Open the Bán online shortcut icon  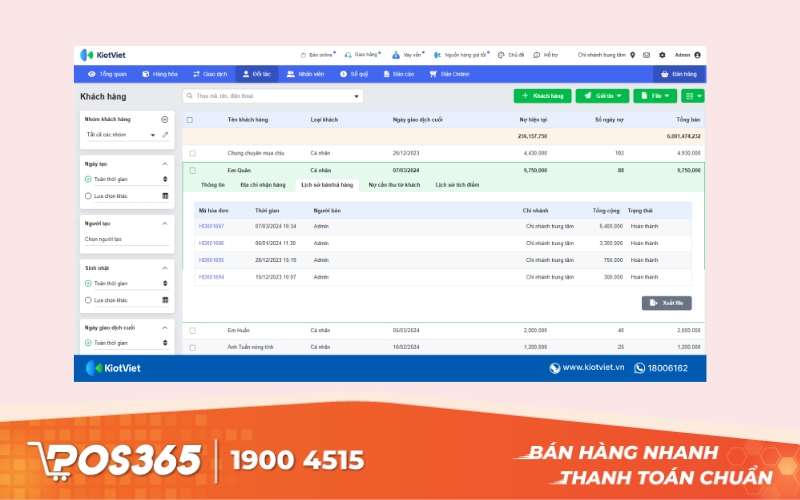point(303,55)
